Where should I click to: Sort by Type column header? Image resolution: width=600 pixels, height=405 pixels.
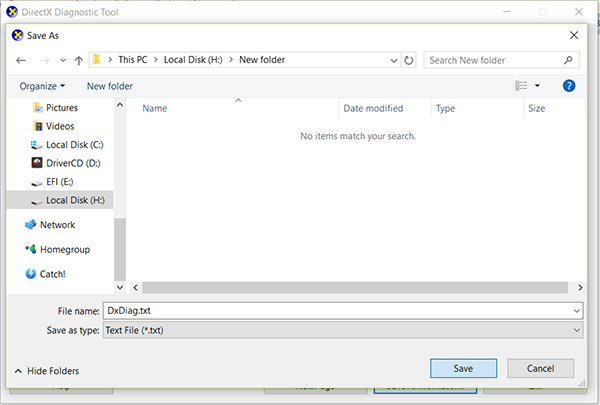tap(445, 108)
